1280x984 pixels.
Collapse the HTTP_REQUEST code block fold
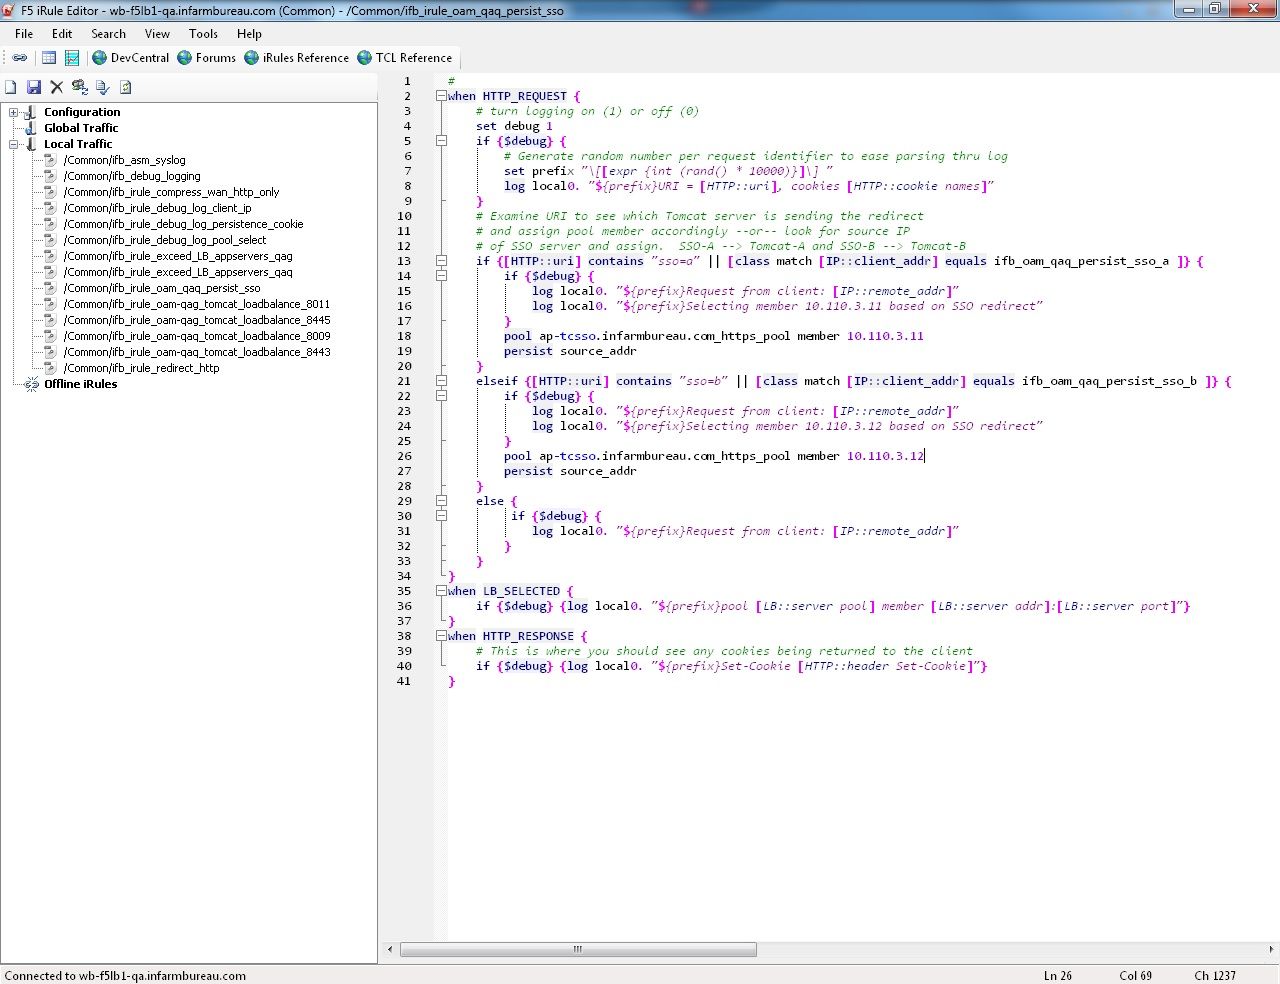pos(441,96)
